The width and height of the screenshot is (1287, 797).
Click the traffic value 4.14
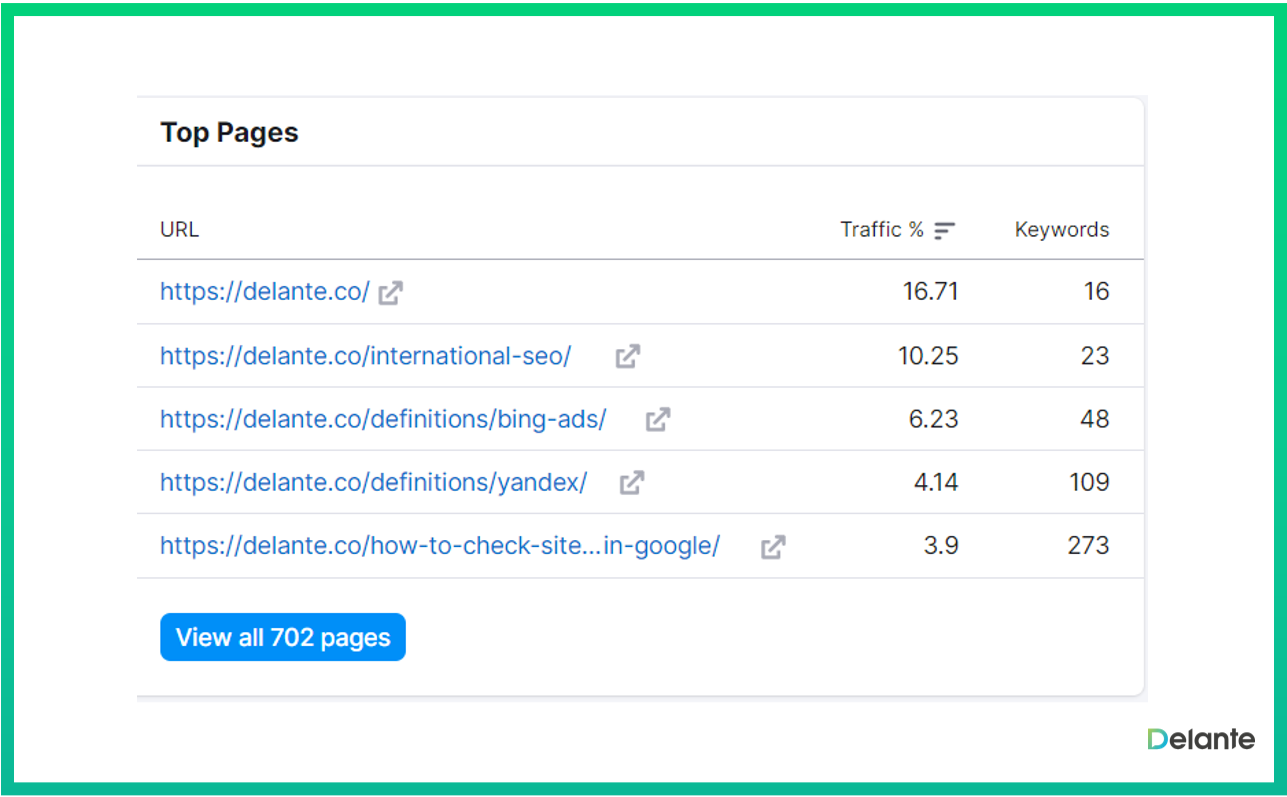tap(936, 482)
